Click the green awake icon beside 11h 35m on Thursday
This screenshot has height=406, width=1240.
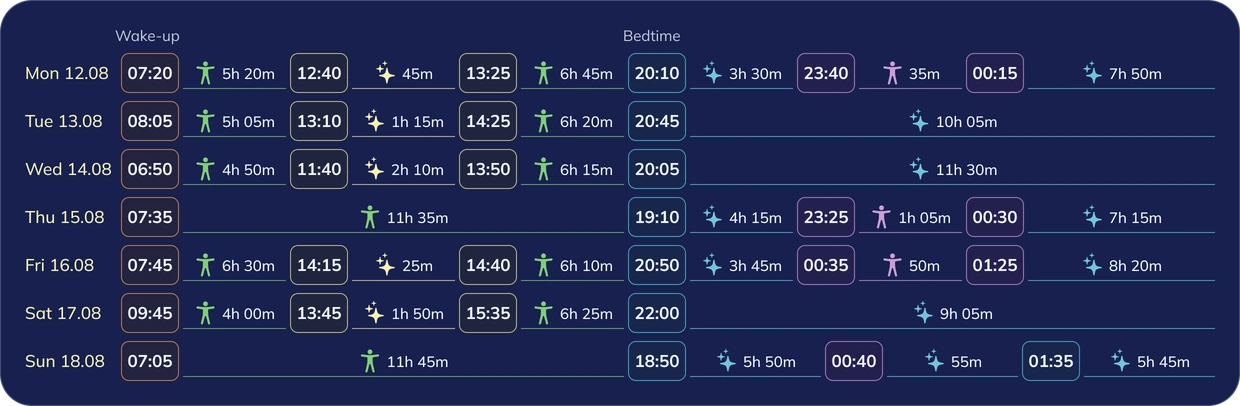[370, 217]
